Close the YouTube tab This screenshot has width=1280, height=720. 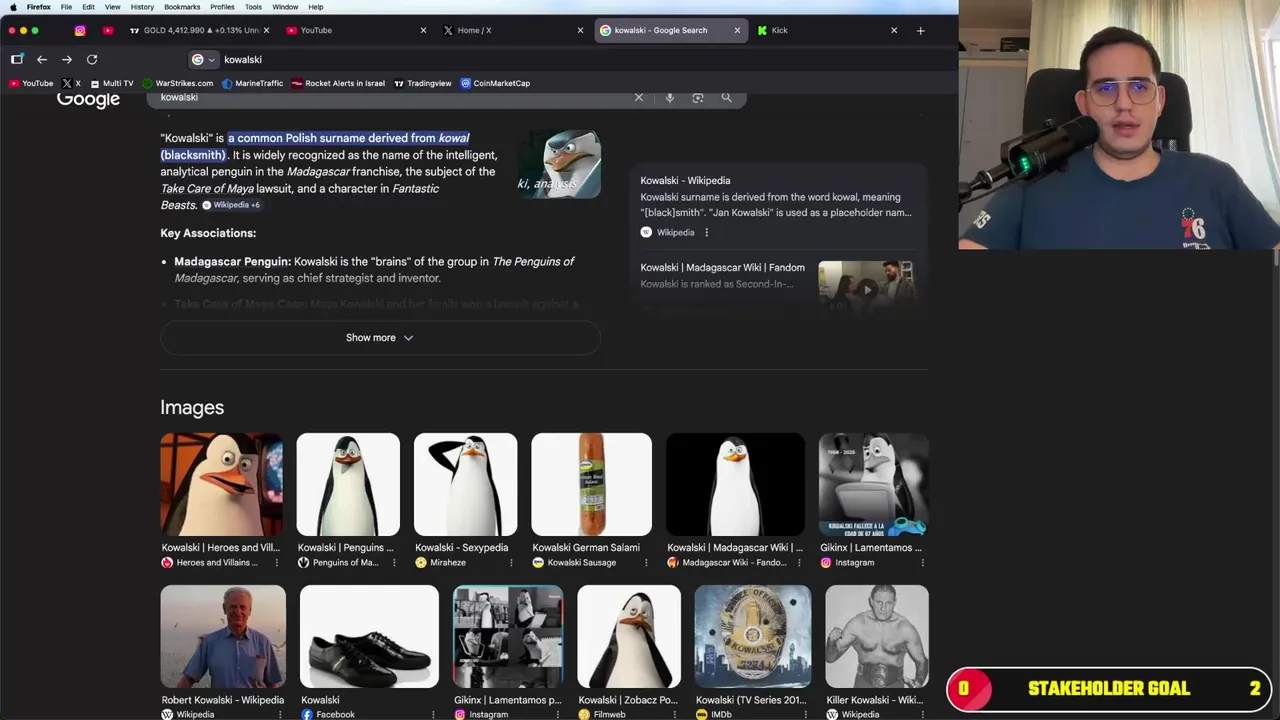(x=423, y=30)
